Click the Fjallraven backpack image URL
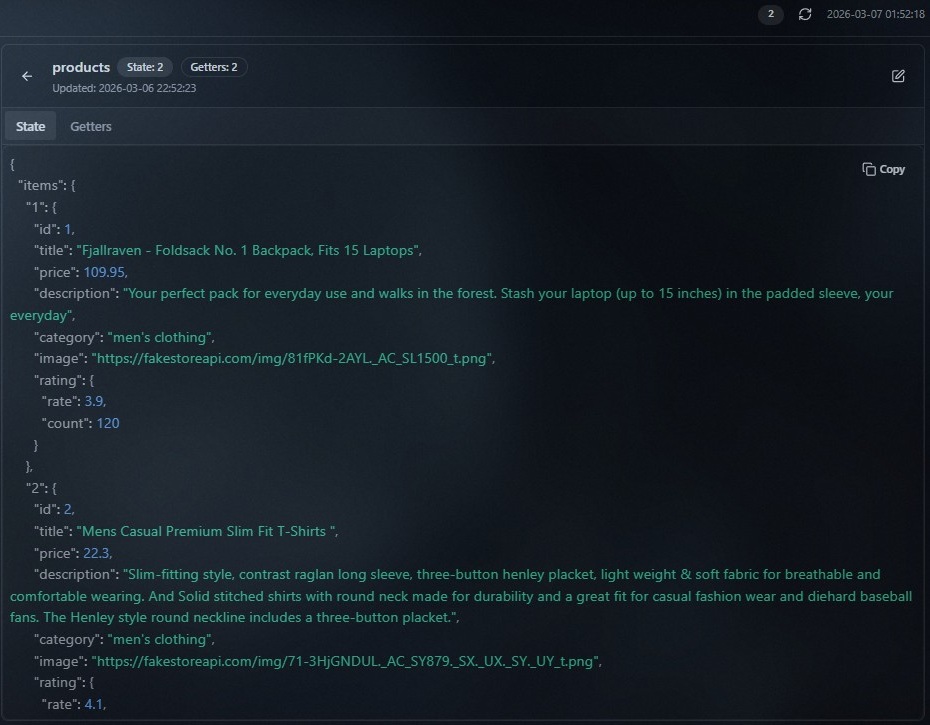930x725 pixels. [293, 358]
